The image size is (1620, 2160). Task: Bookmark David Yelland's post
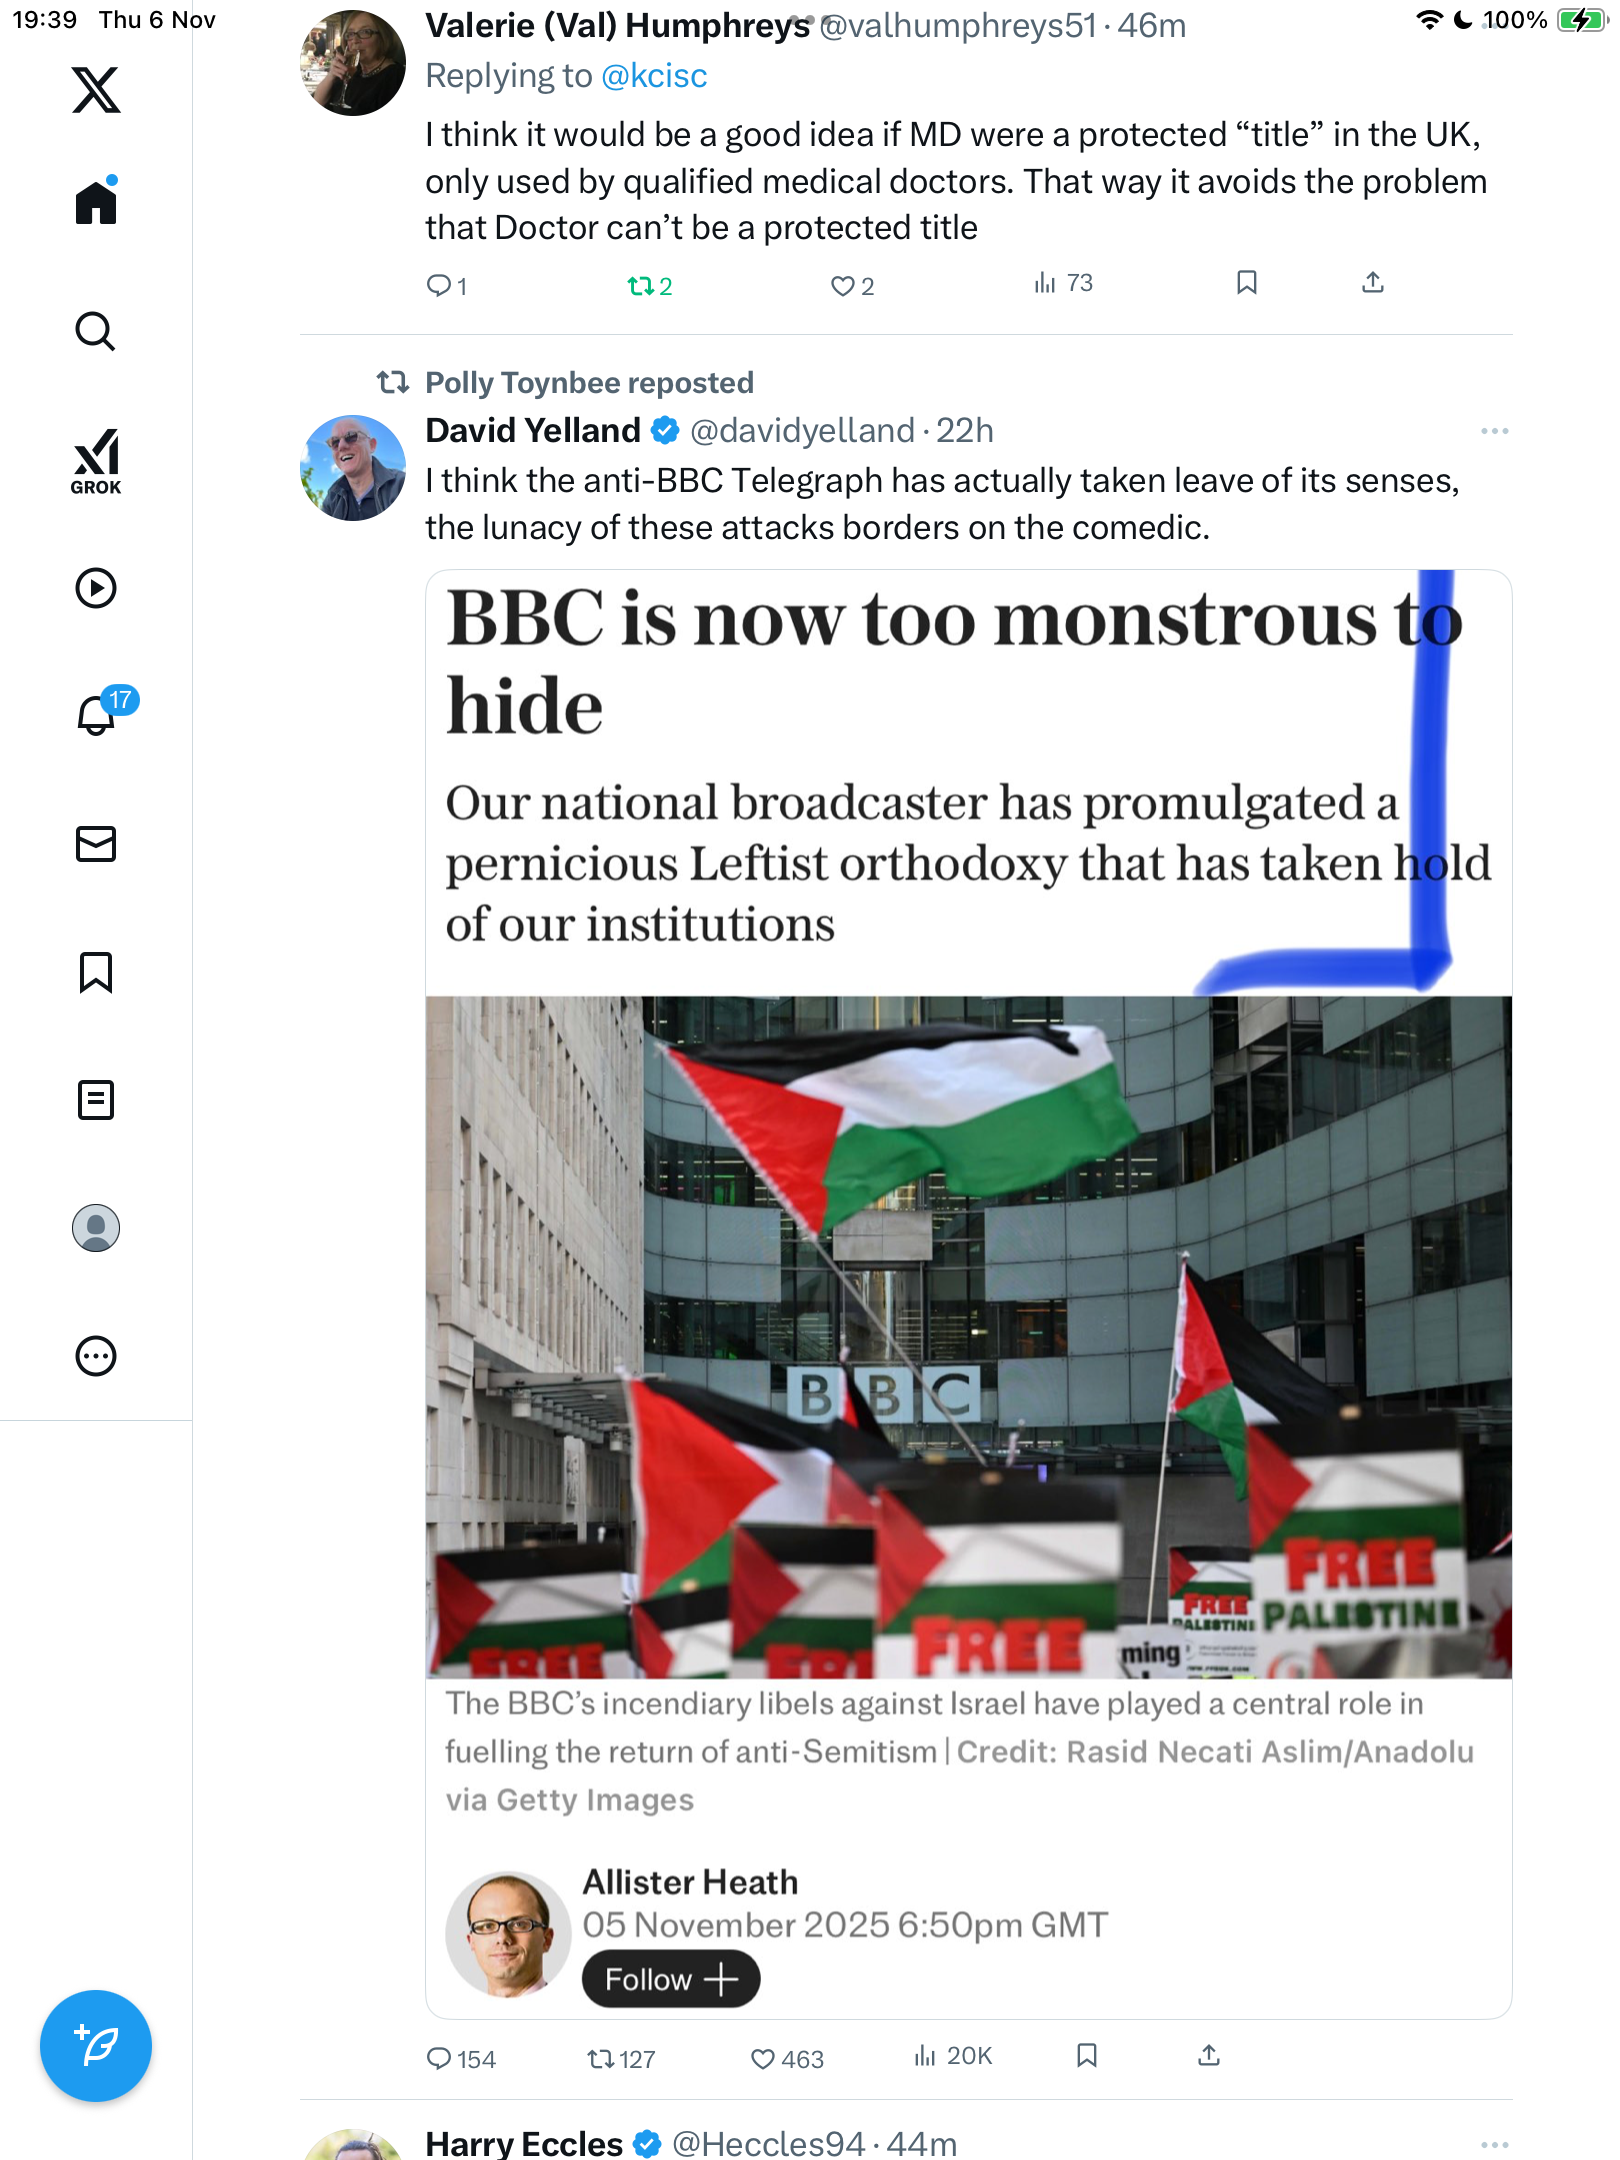click(x=1087, y=2056)
